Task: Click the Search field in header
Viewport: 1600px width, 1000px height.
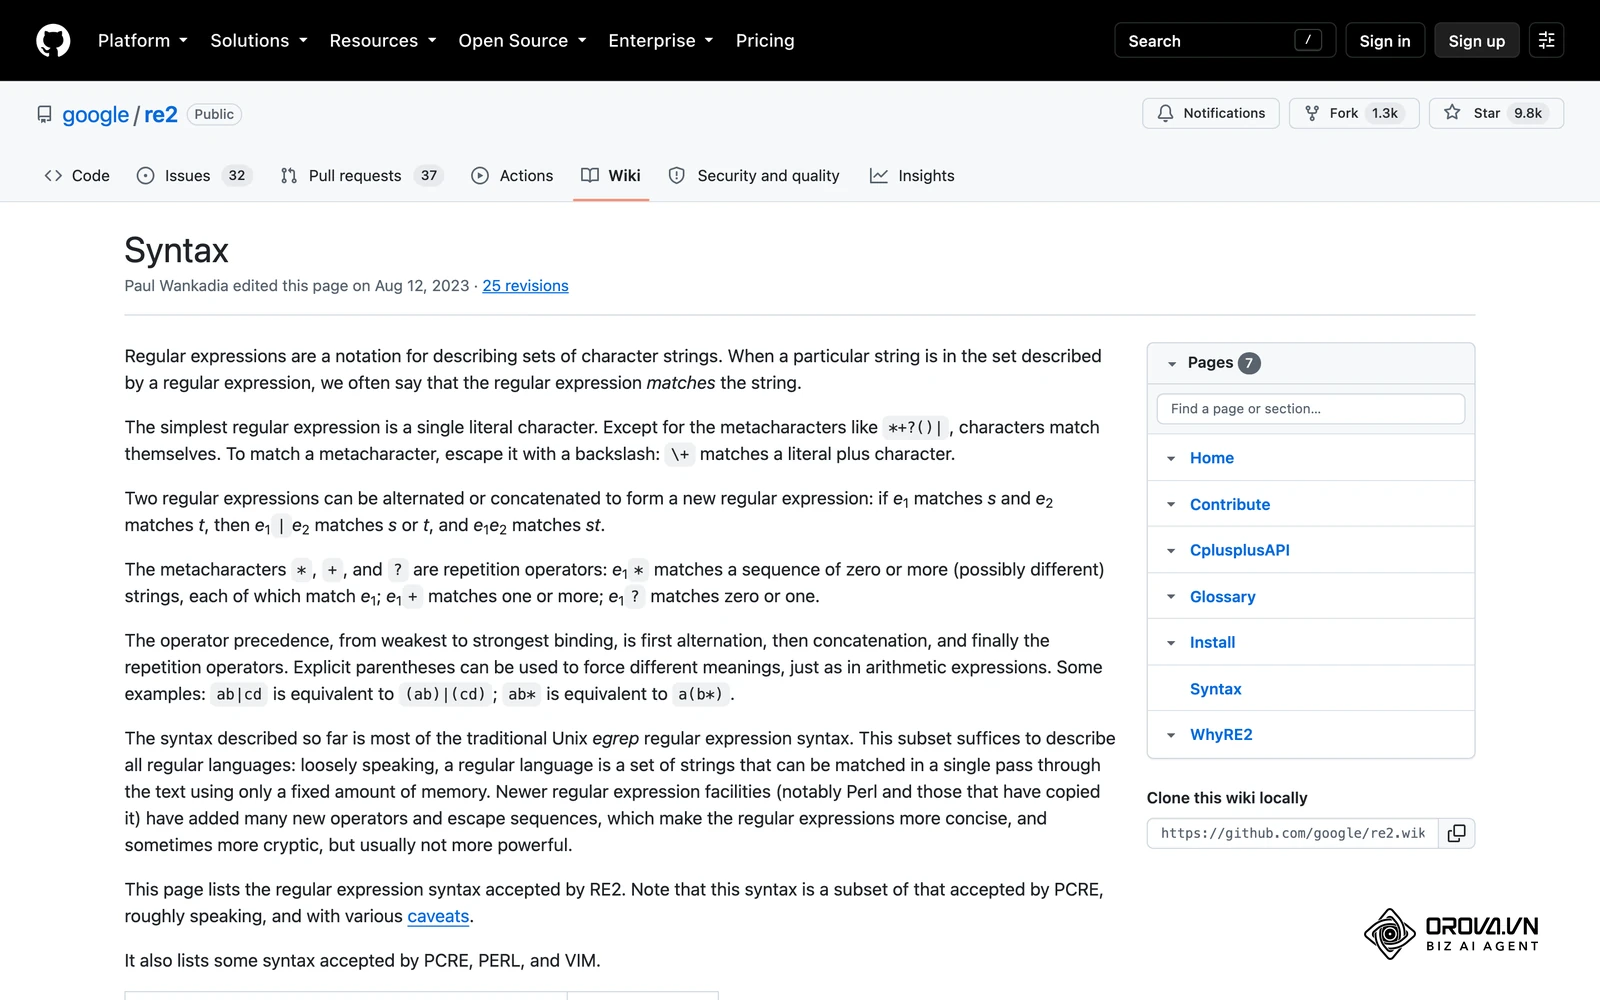Action: (1225, 41)
